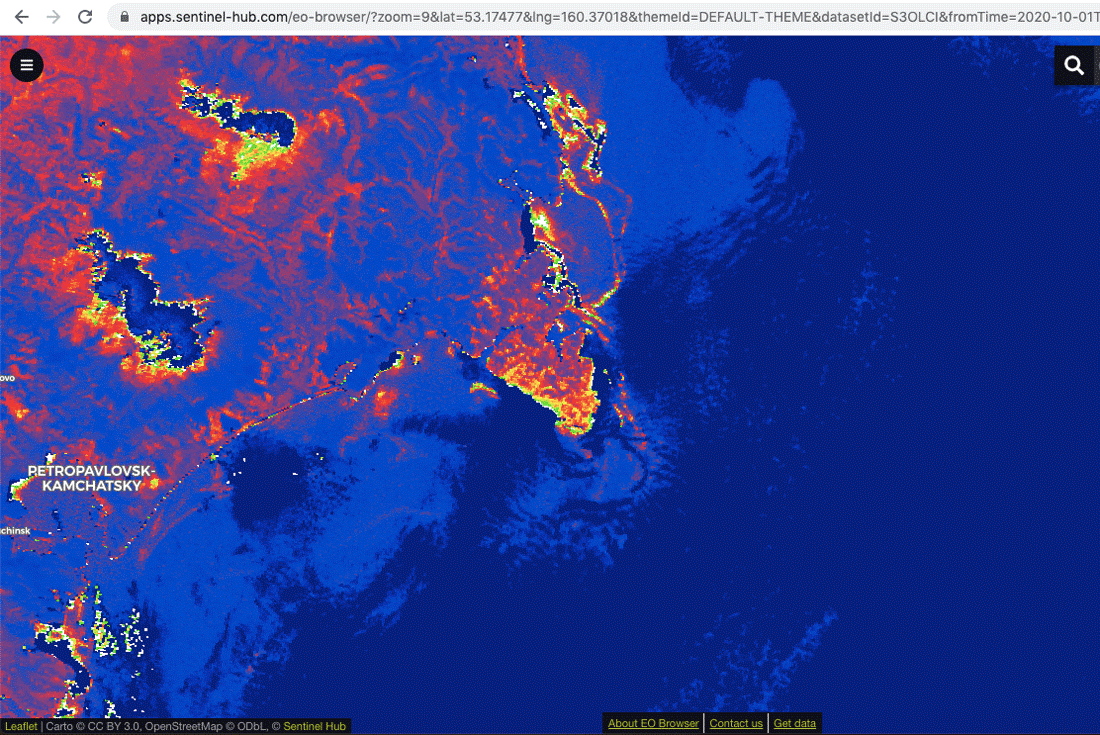The image size is (1100, 735).
Task: Click the browser forward arrow
Action: pyautogui.click(x=53, y=17)
